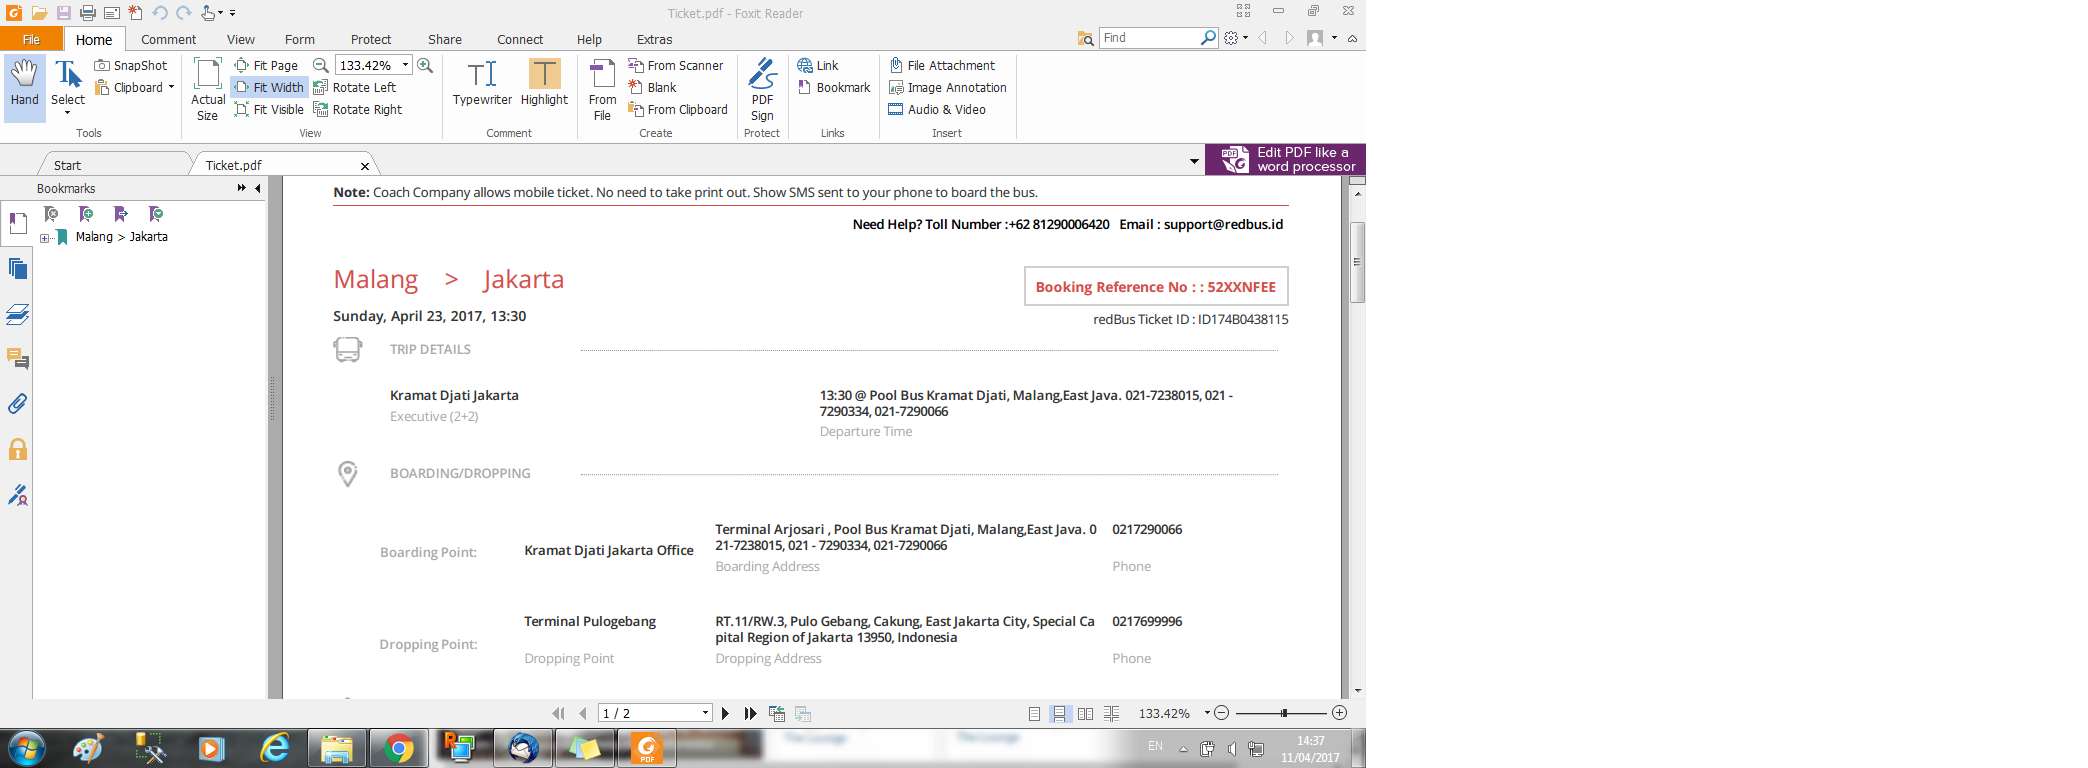Switch to continuous page view mode
This screenshot has width=2088, height=768.
(x=1059, y=713)
